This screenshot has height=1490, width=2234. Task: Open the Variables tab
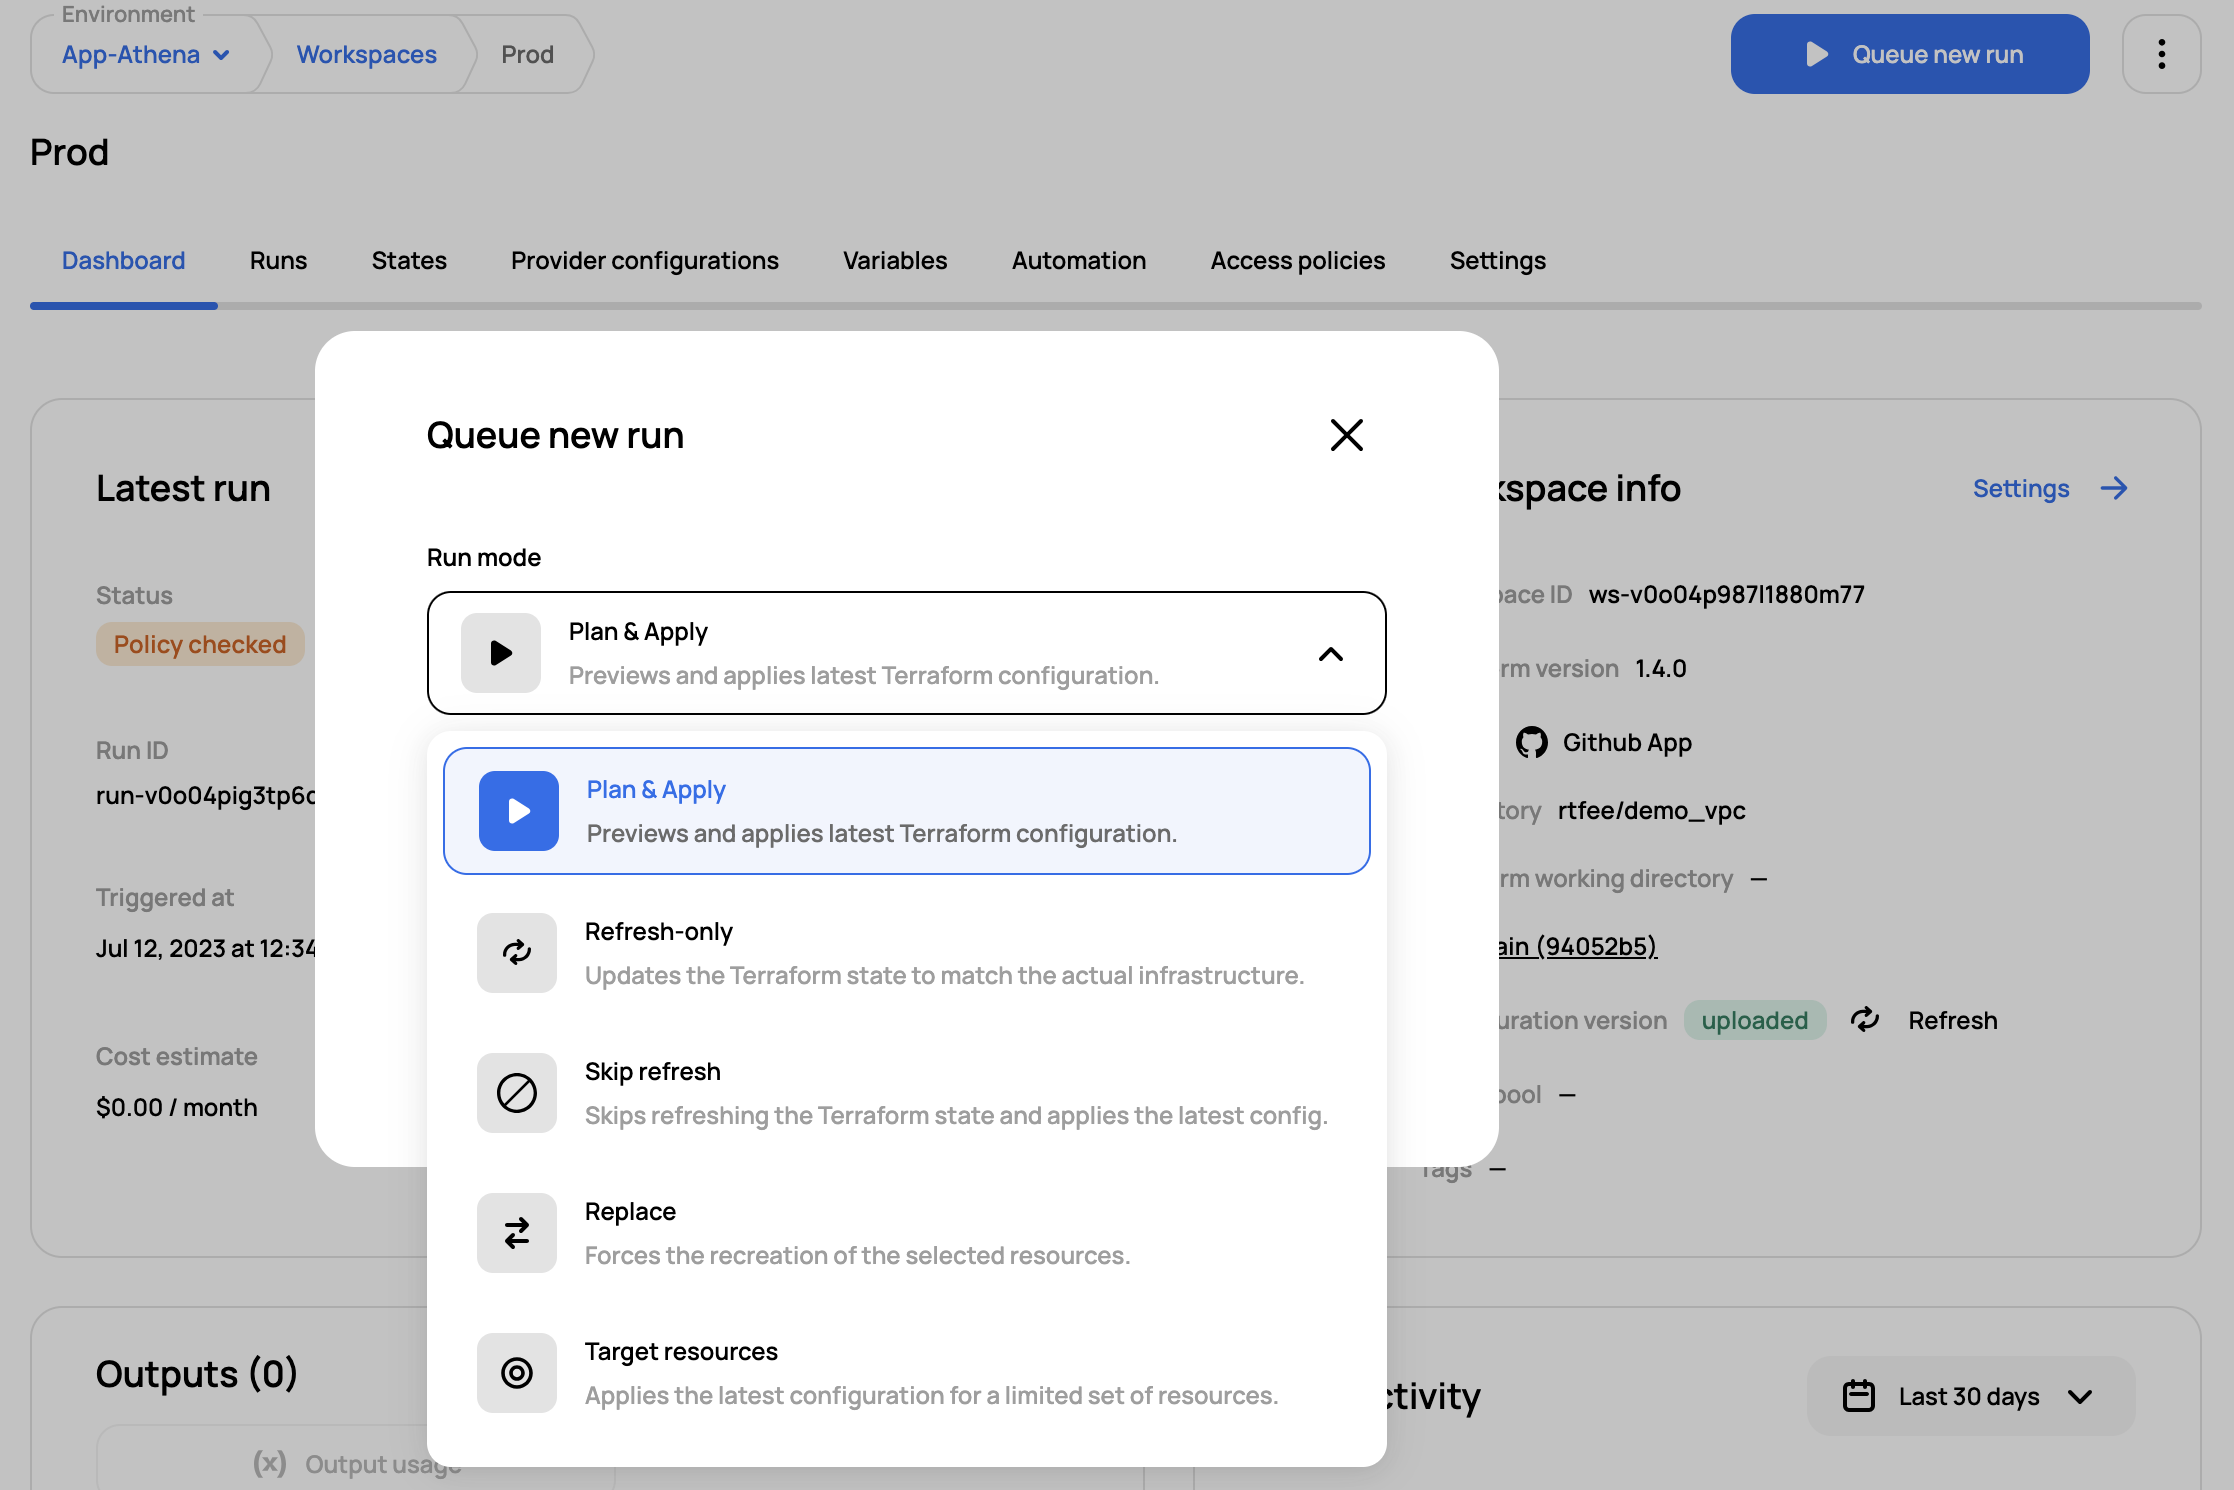pyautogui.click(x=894, y=260)
